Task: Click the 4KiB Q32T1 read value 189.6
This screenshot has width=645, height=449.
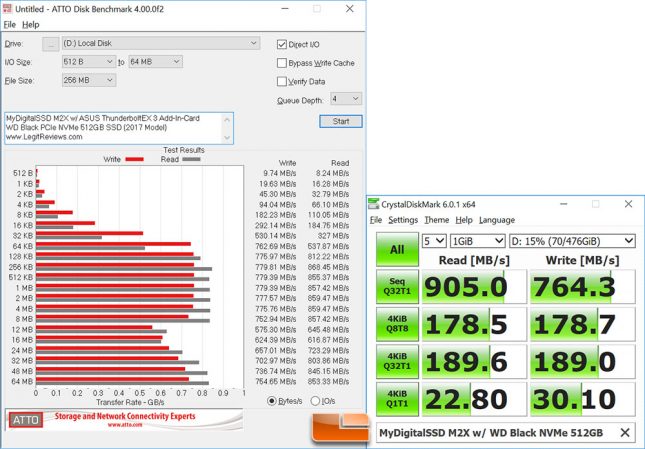Action: pos(474,361)
